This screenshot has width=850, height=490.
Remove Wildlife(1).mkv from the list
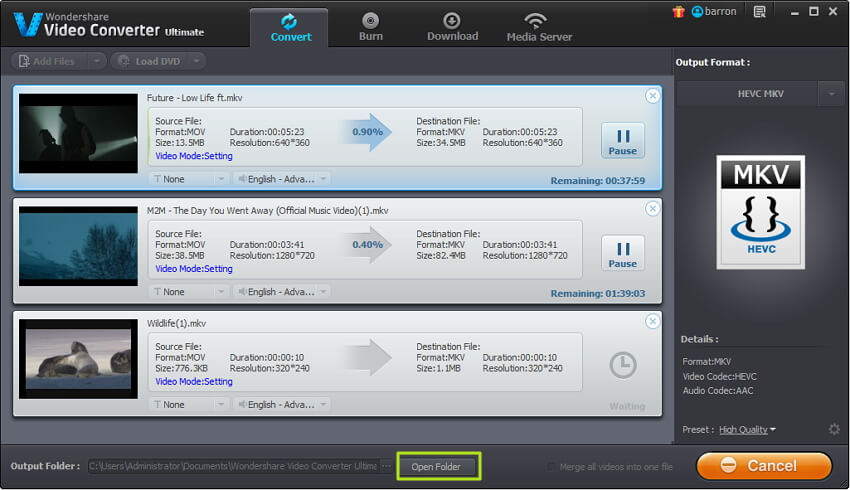[x=652, y=321]
